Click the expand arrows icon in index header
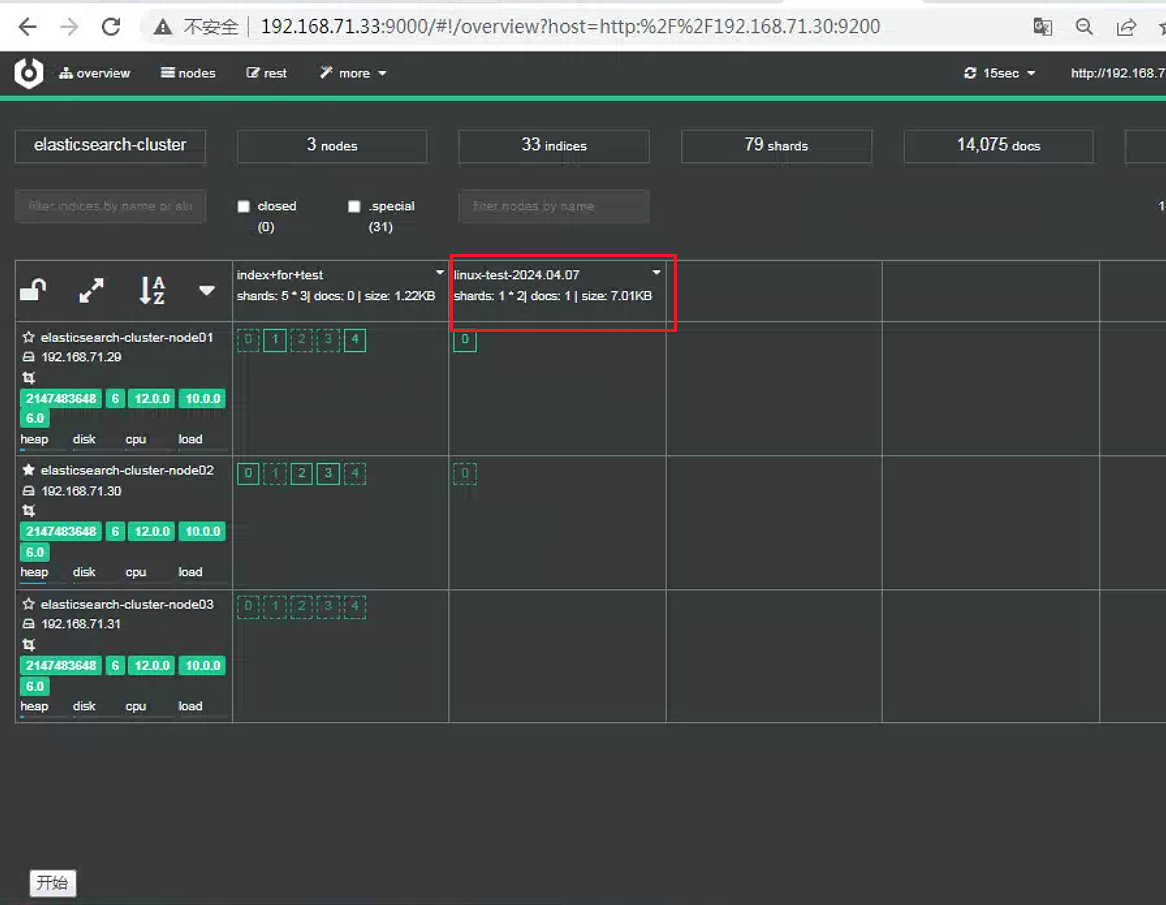Viewport: 1166px width, 905px height. click(91, 290)
